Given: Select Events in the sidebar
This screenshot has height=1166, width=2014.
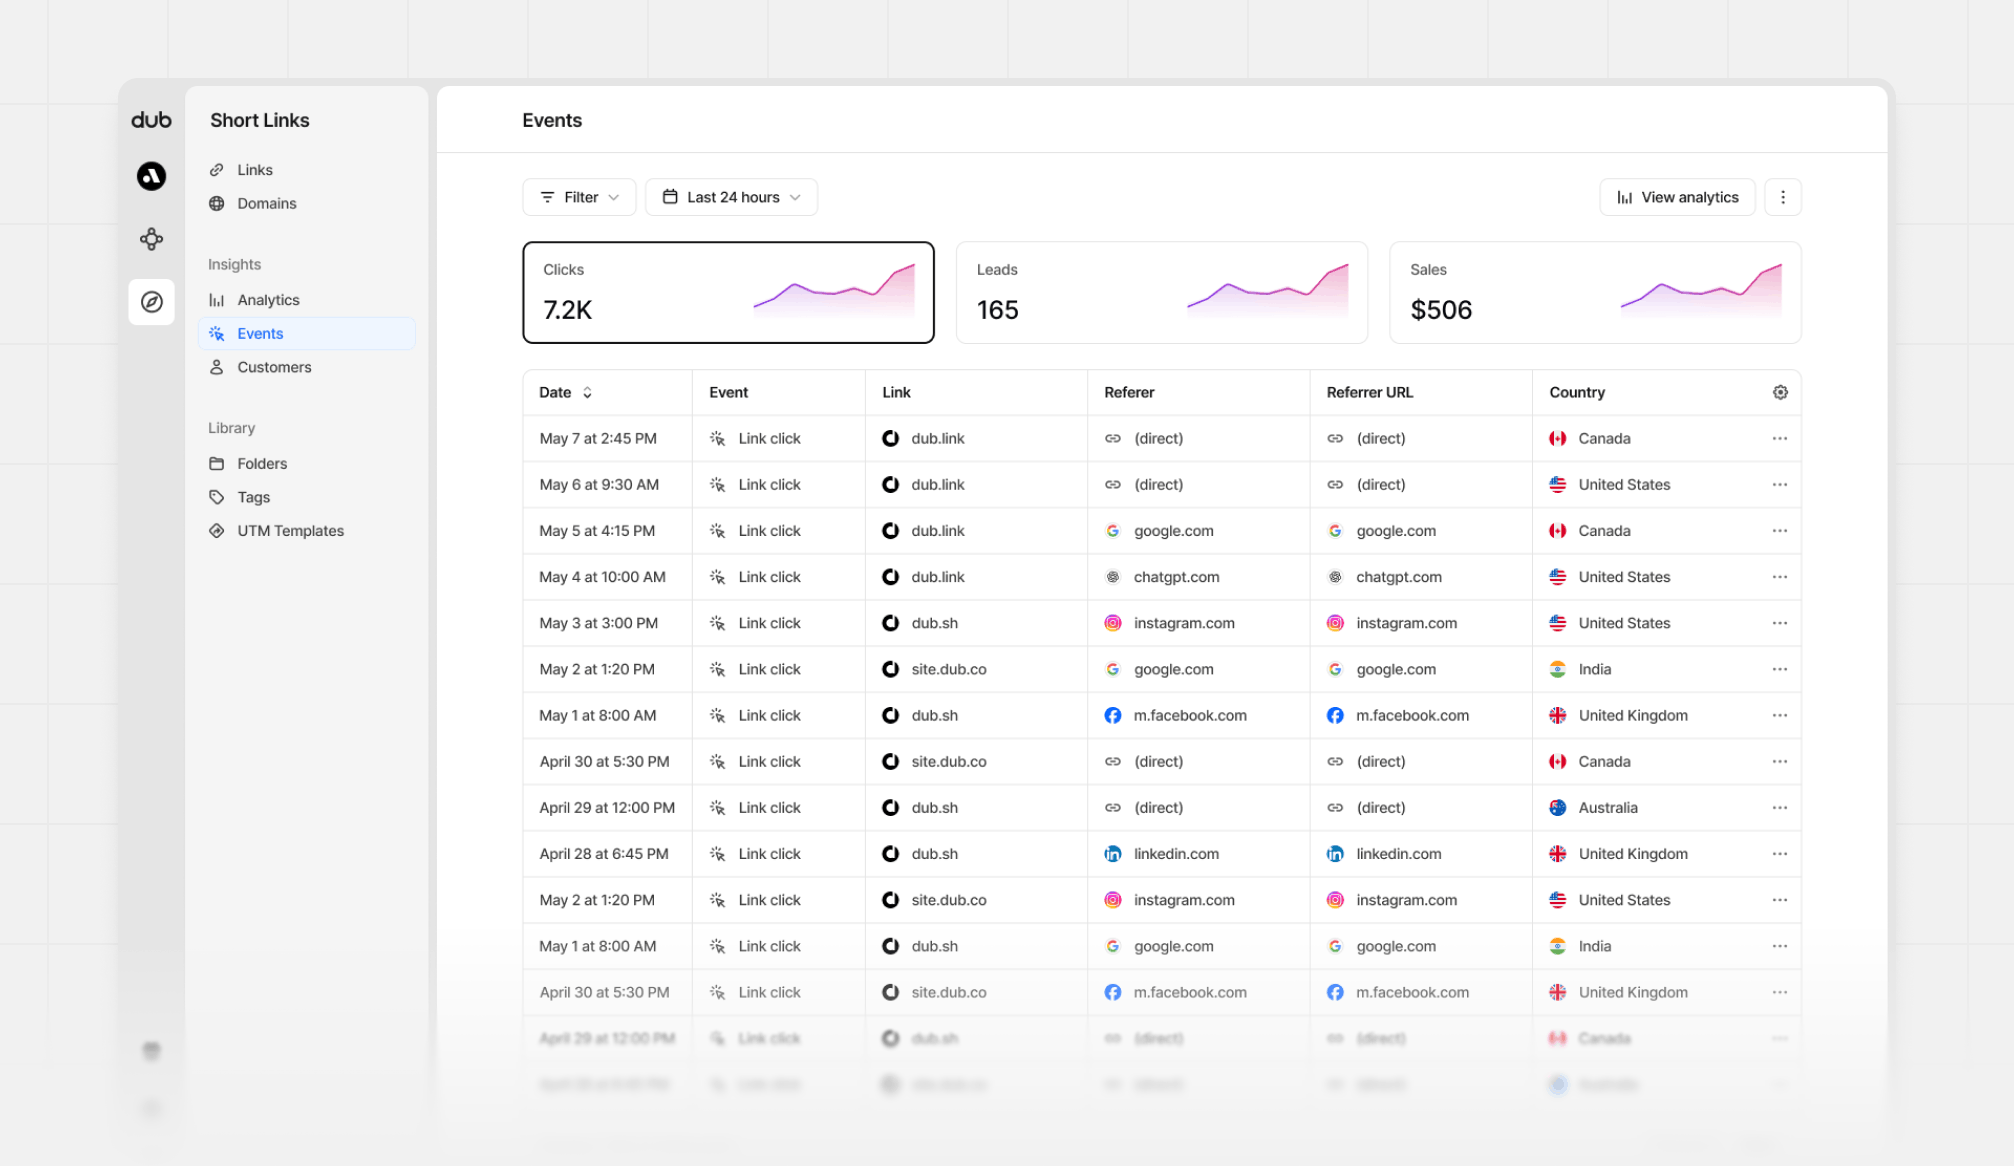Looking at the screenshot, I should tap(306, 334).
